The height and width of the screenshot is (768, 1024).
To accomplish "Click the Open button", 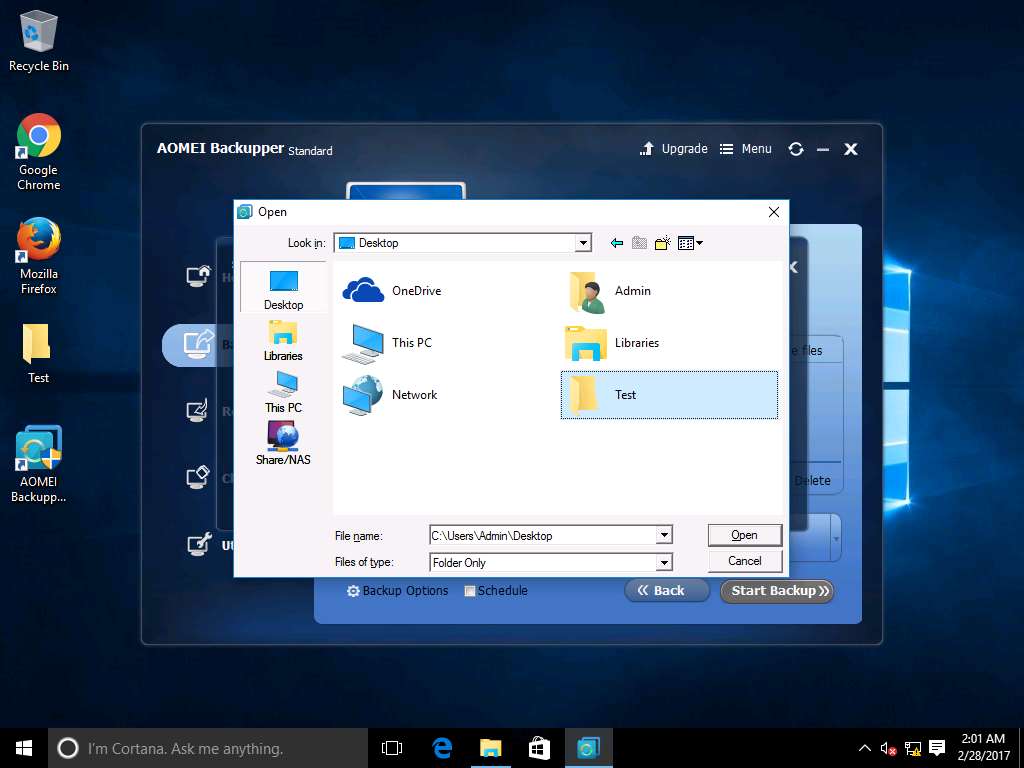I will [744, 535].
